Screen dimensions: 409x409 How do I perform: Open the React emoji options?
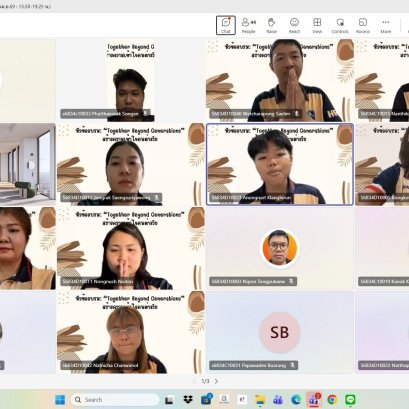[294, 25]
